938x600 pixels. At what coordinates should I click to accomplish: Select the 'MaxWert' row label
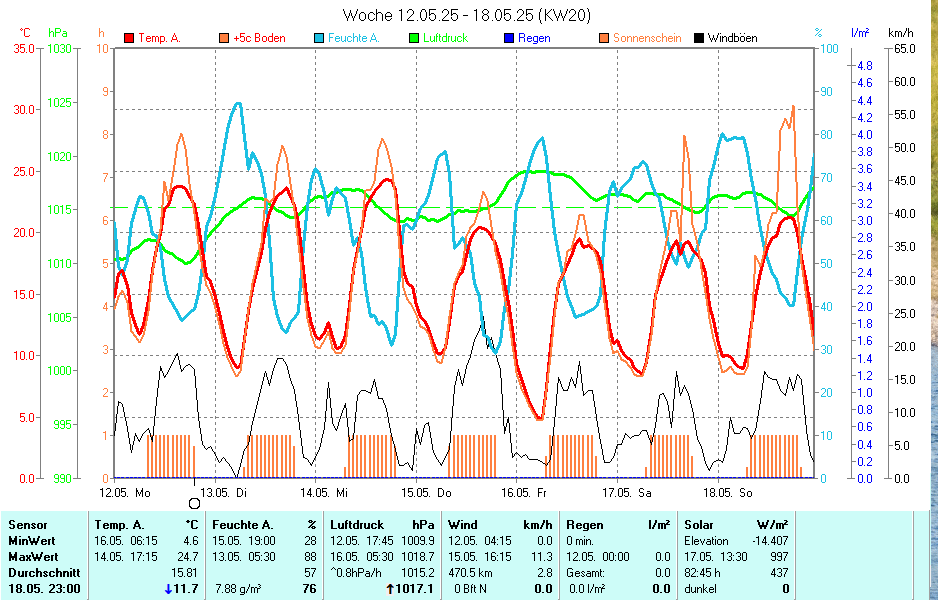(33, 557)
